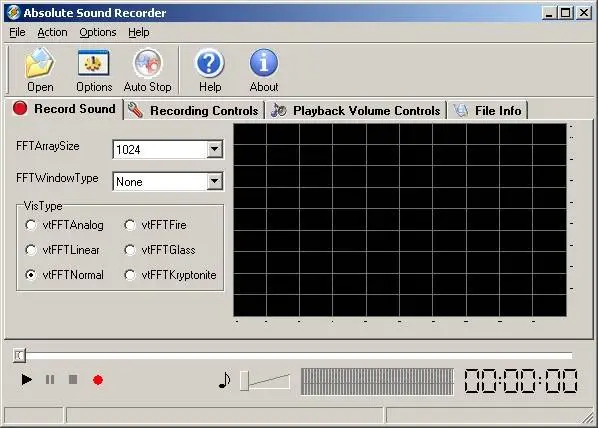Switch to the Recording Controls tab
Screen dimensions: 598x428
point(194,111)
